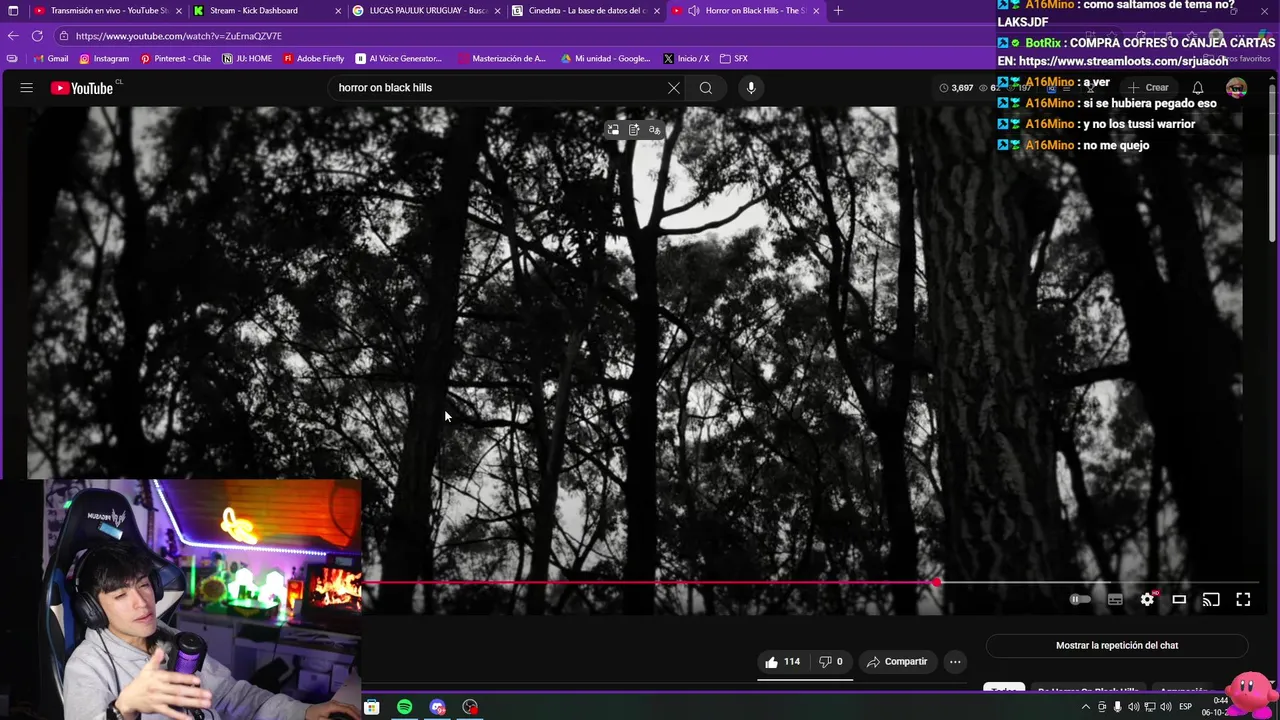This screenshot has width=1280, height=720.
Task: Open AI Voice Generator bookmark
Action: pyautogui.click(x=399, y=59)
